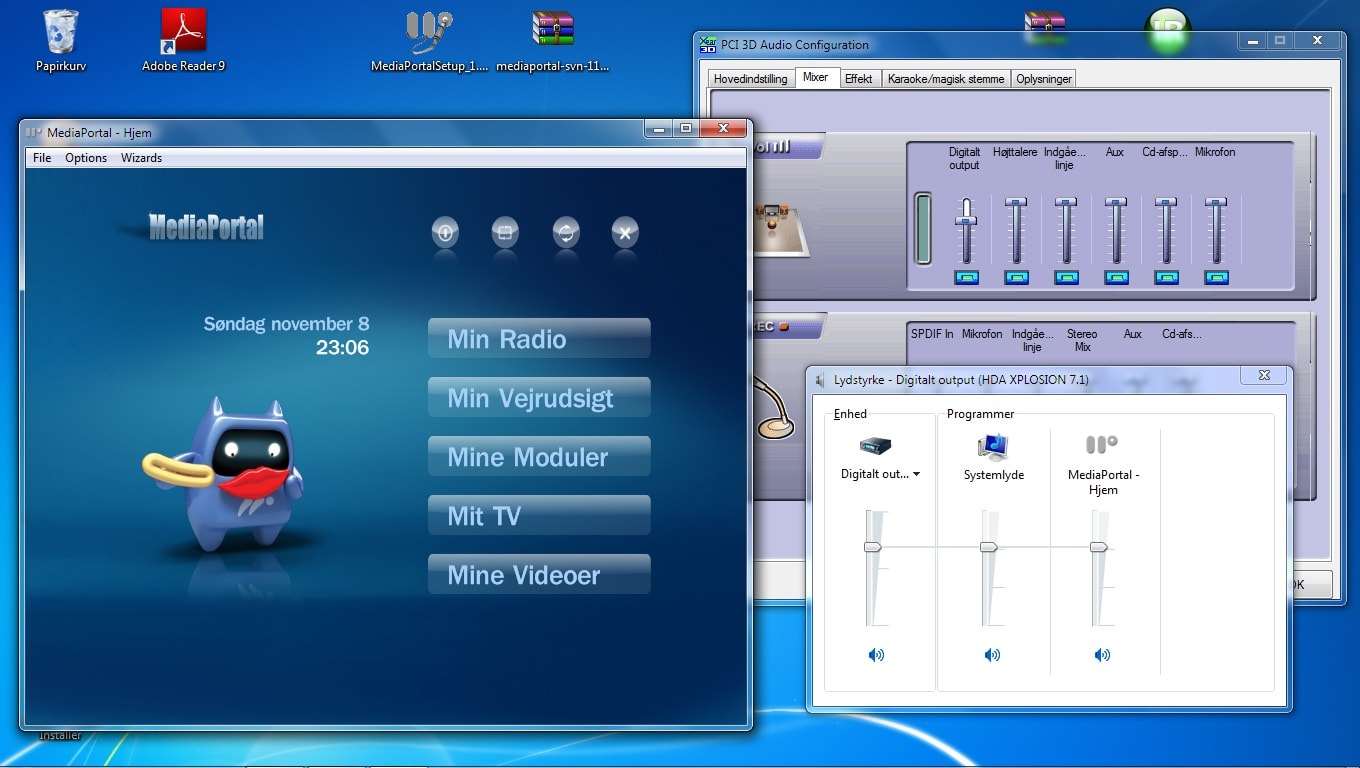Adjust the Indgående linje playback slider
1360x768 pixels.
click(1066, 204)
